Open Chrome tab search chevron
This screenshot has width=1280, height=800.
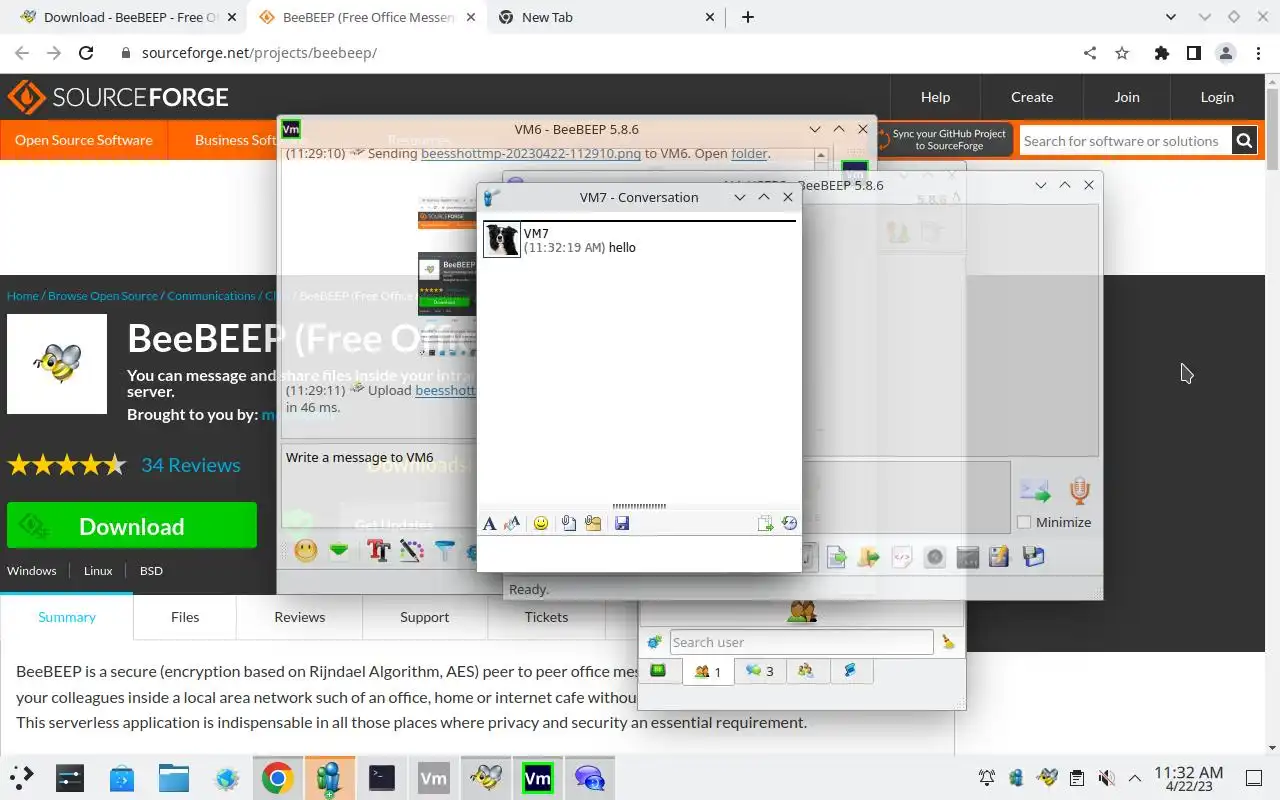pos(1171,17)
